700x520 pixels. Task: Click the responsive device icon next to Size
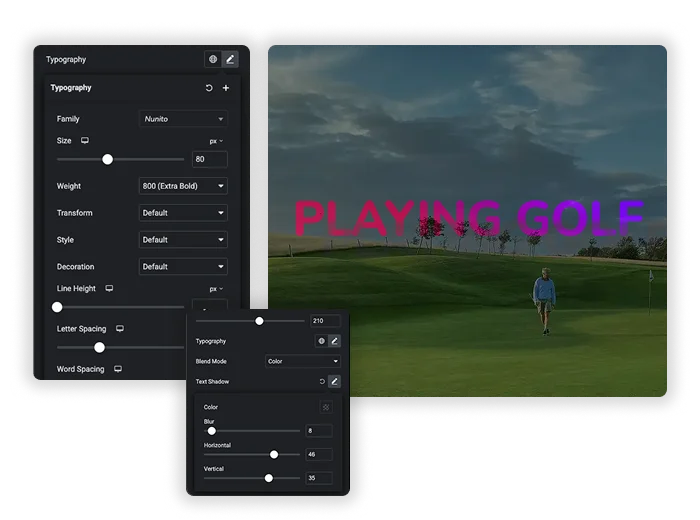click(x=85, y=141)
